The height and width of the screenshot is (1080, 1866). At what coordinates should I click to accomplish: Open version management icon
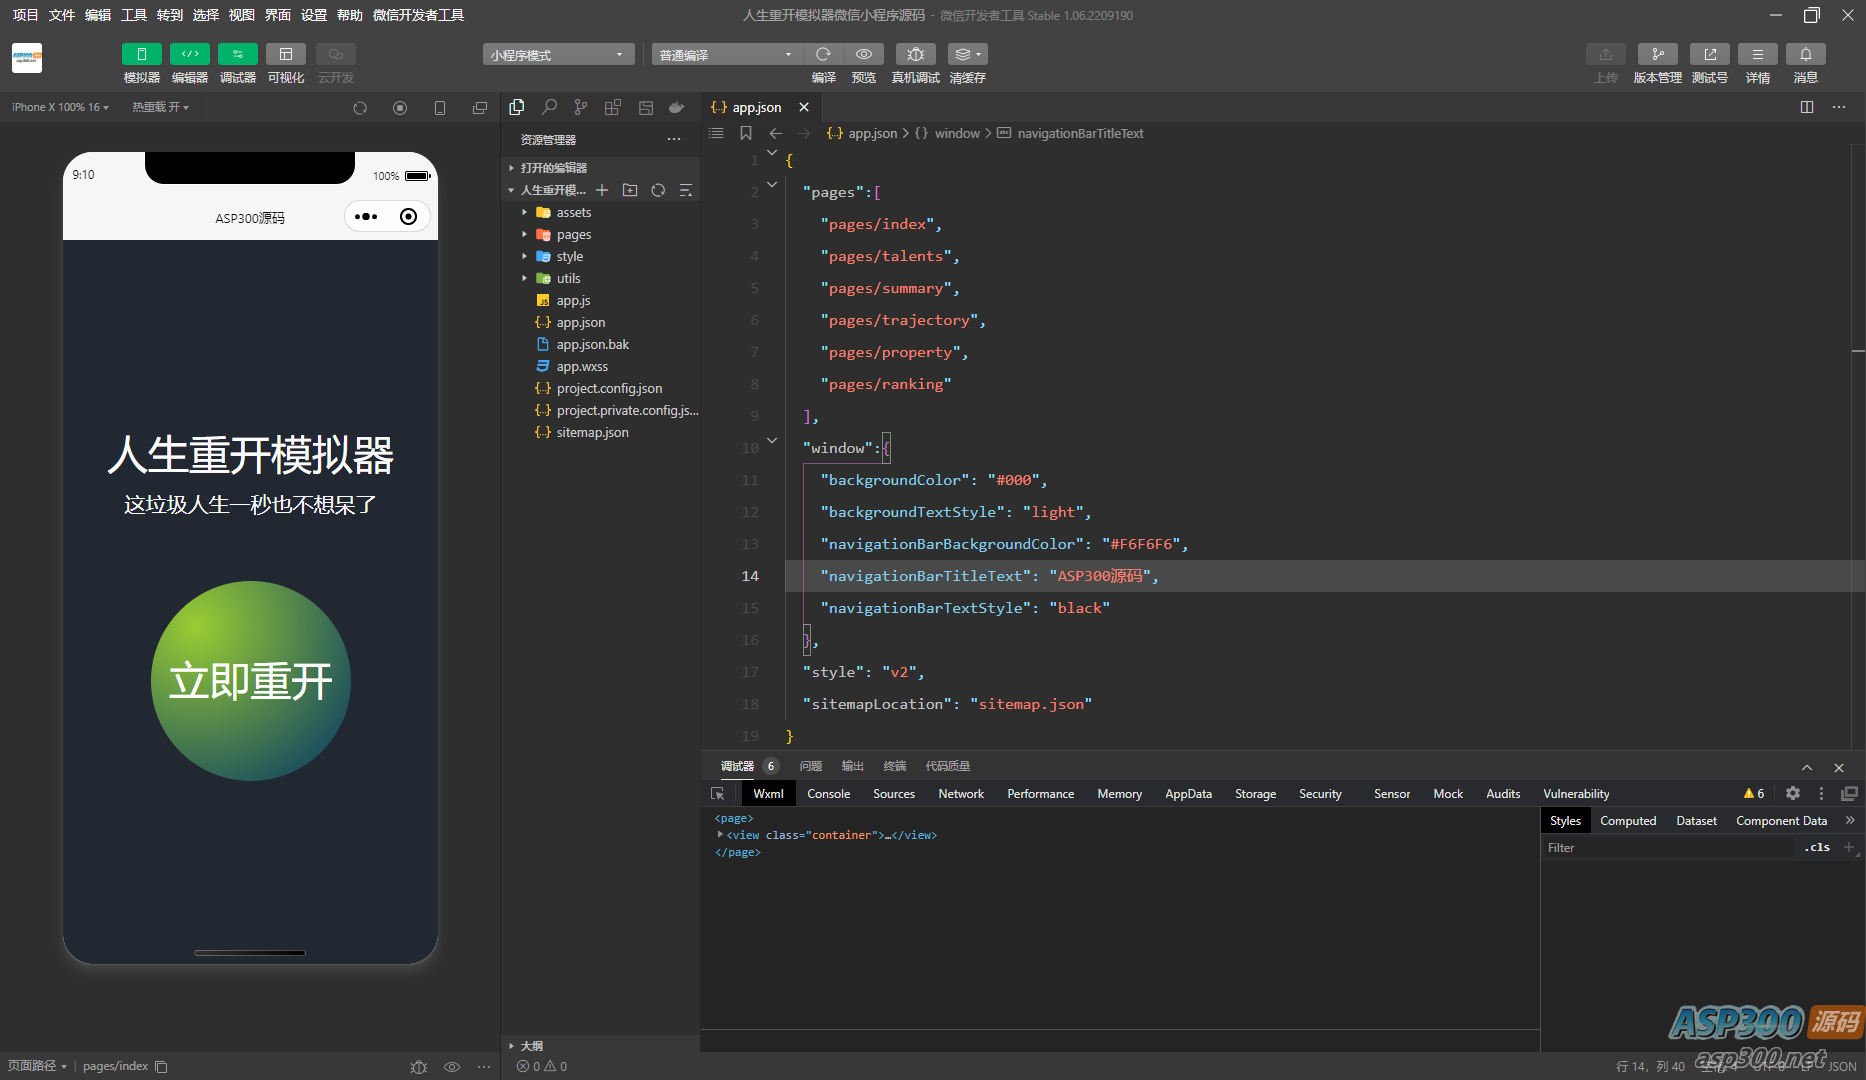click(1657, 55)
